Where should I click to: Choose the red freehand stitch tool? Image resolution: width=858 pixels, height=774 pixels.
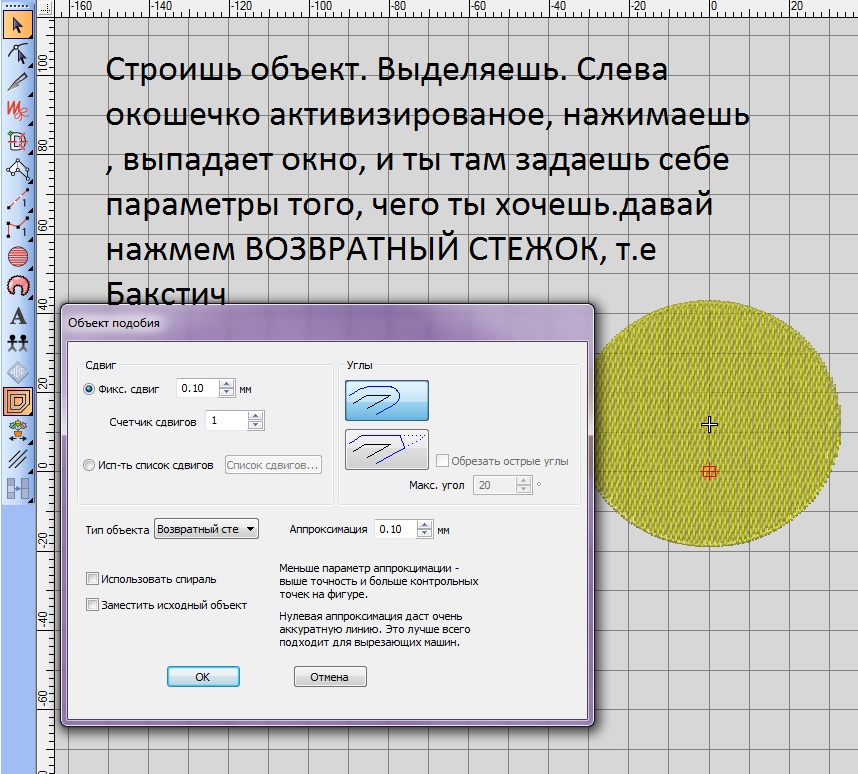pos(17,109)
